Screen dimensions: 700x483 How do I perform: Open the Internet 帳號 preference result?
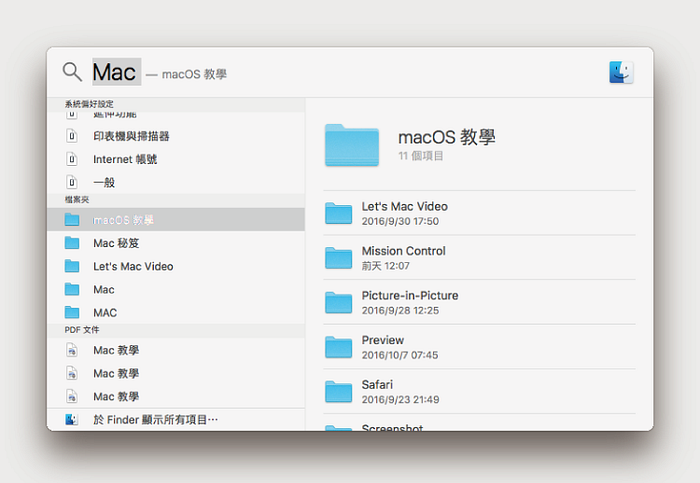pyautogui.click(x=176, y=159)
